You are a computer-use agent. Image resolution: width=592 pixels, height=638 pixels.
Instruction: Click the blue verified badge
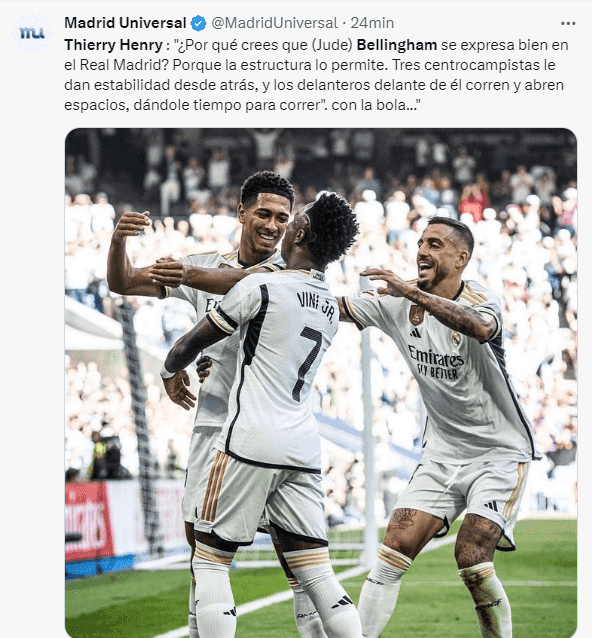(199, 23)
